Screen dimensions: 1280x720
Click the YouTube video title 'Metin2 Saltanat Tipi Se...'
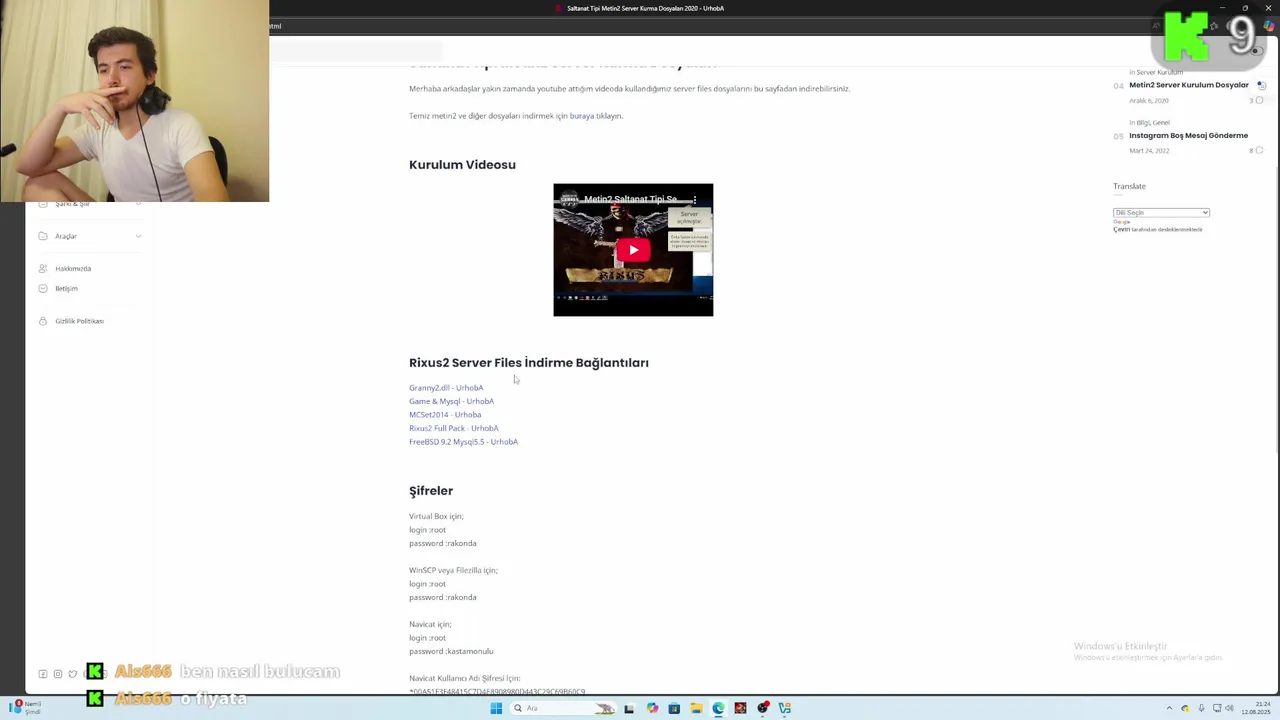(632, 199)
